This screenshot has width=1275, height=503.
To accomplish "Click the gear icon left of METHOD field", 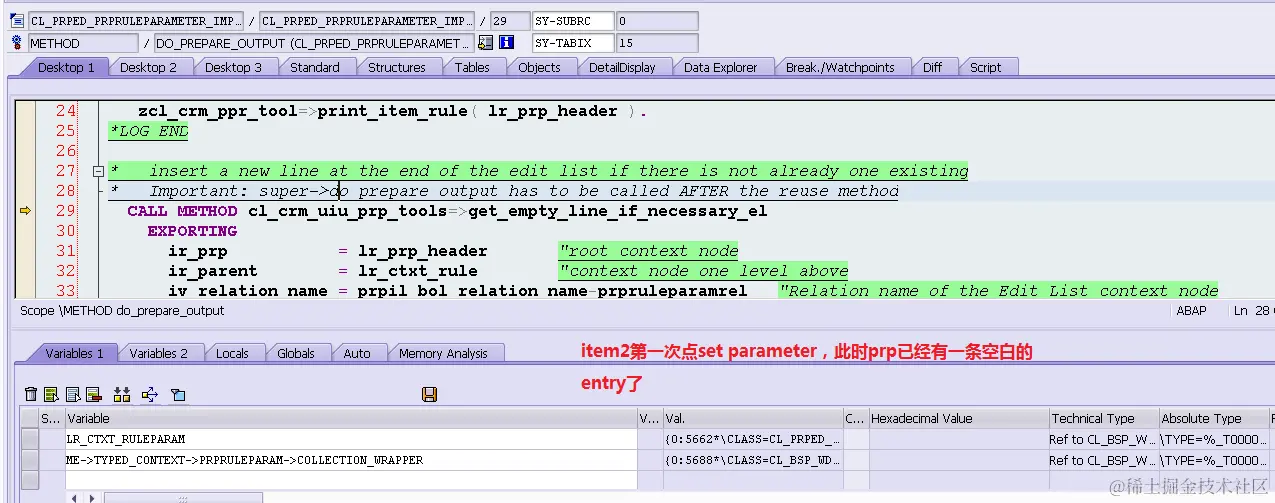I will coord(17,43).
